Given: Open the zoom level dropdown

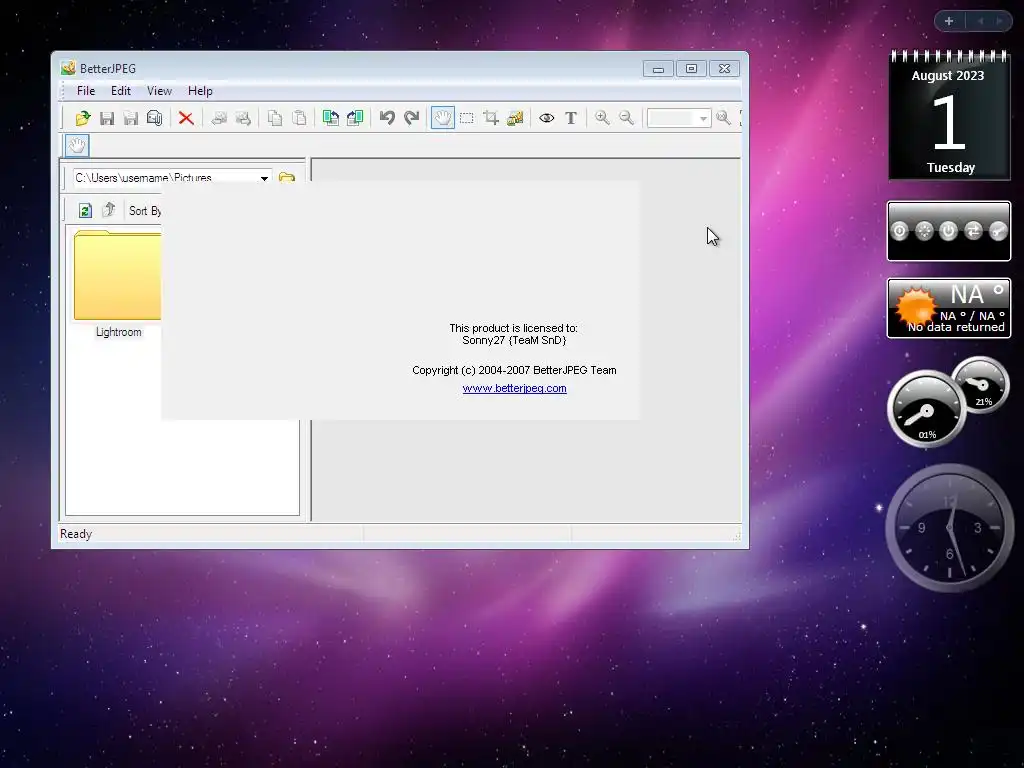Looking at the screenshot, I should [x=703, y=119].
